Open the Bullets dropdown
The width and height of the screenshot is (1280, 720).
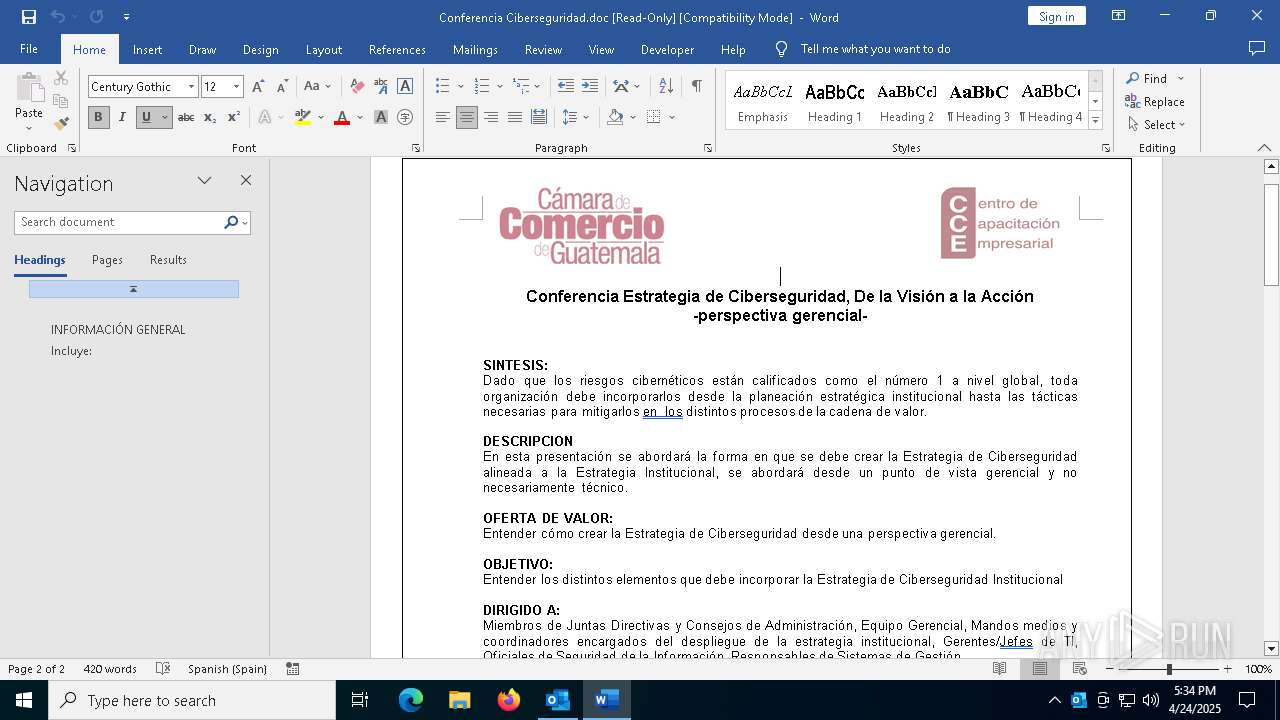click(460, 87)
